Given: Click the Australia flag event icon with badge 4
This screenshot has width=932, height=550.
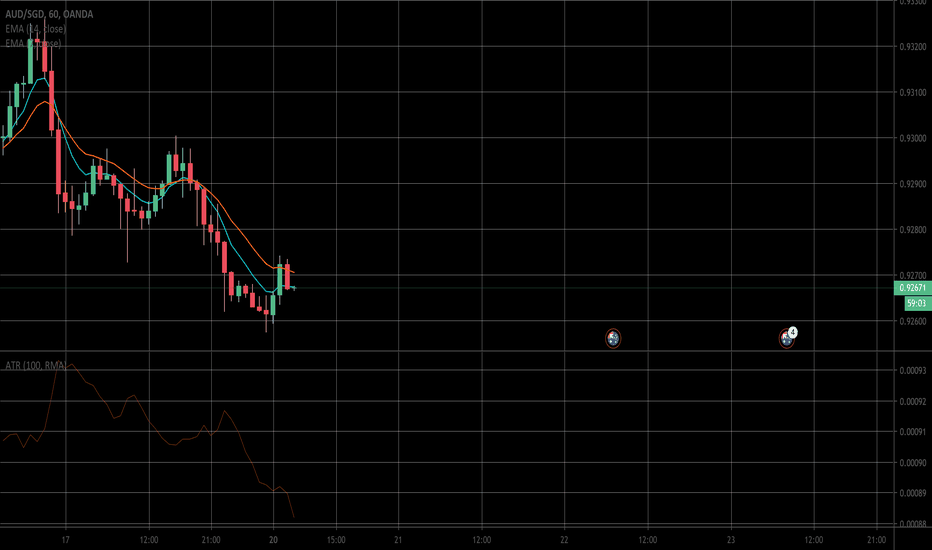Looking at the screenshot, I should coord(787,338).
